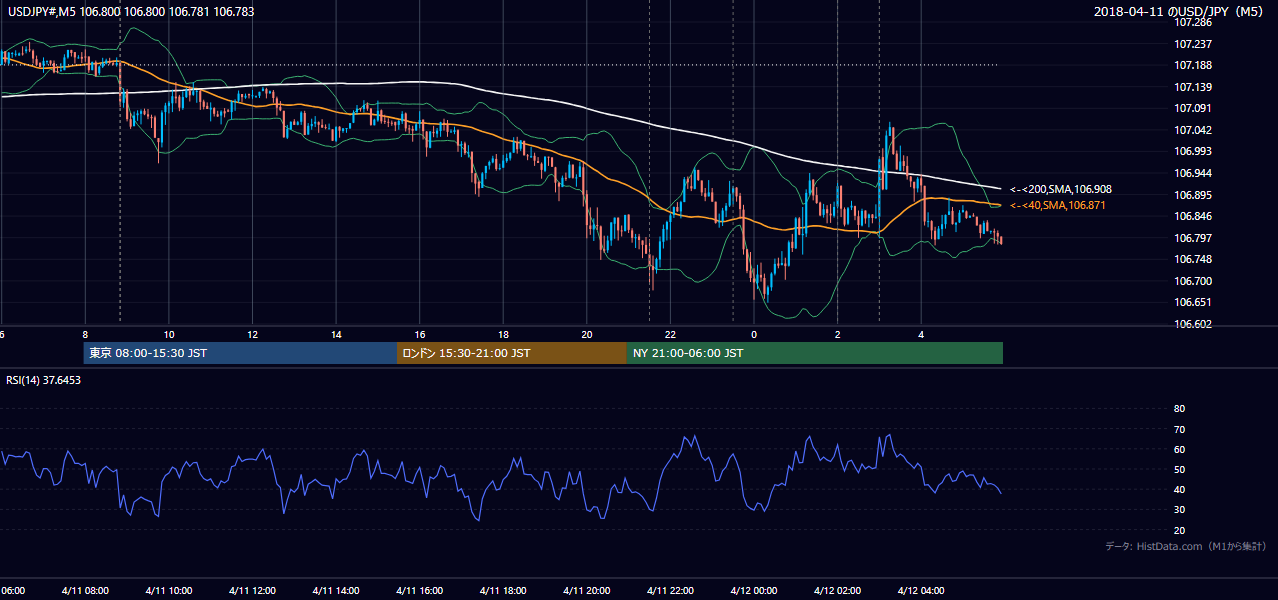
Task: Click hour label 22 under the price chart
Action: [671, 334]
